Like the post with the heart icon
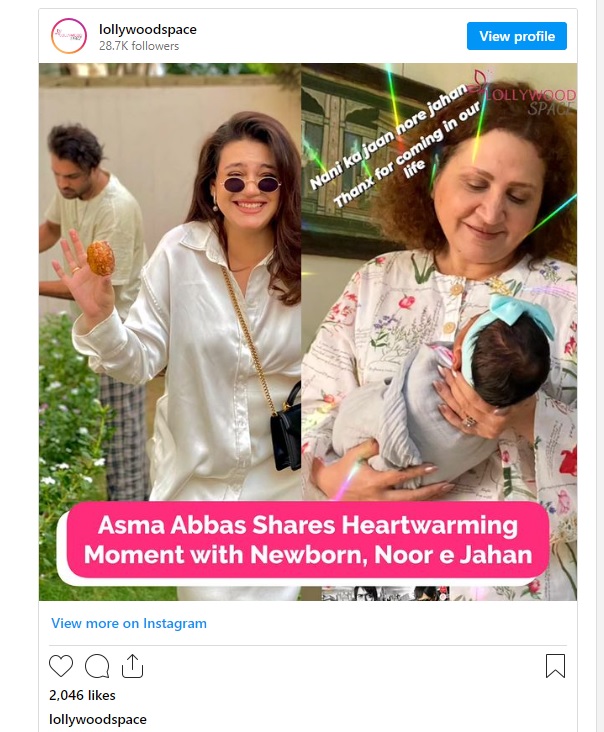Image resolution: width=604 pixels, height=732 pixels. (x=61, y=666)
